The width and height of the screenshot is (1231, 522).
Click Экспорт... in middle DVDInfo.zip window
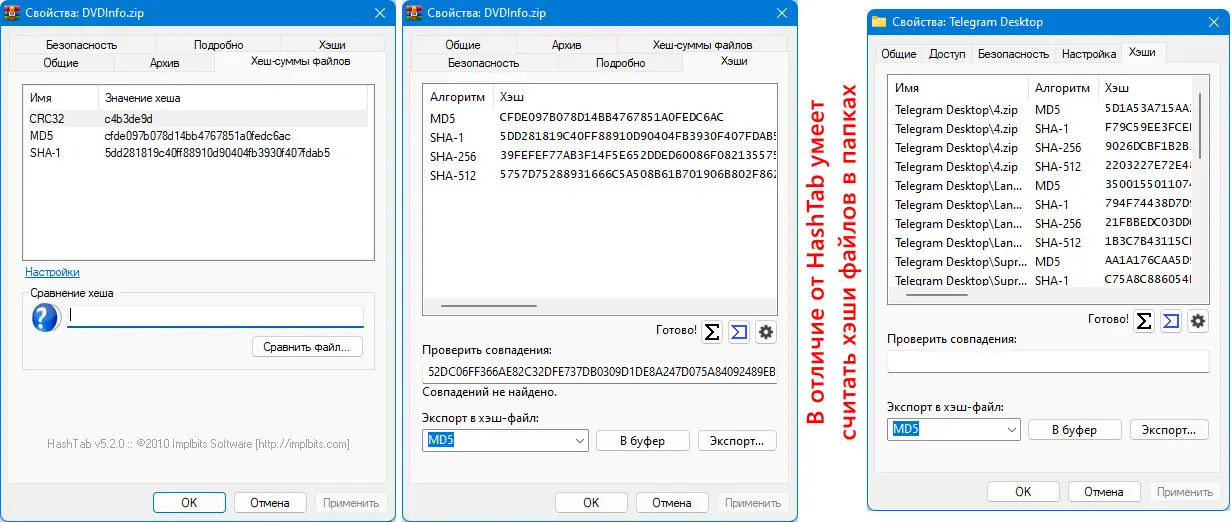(737, 441)
